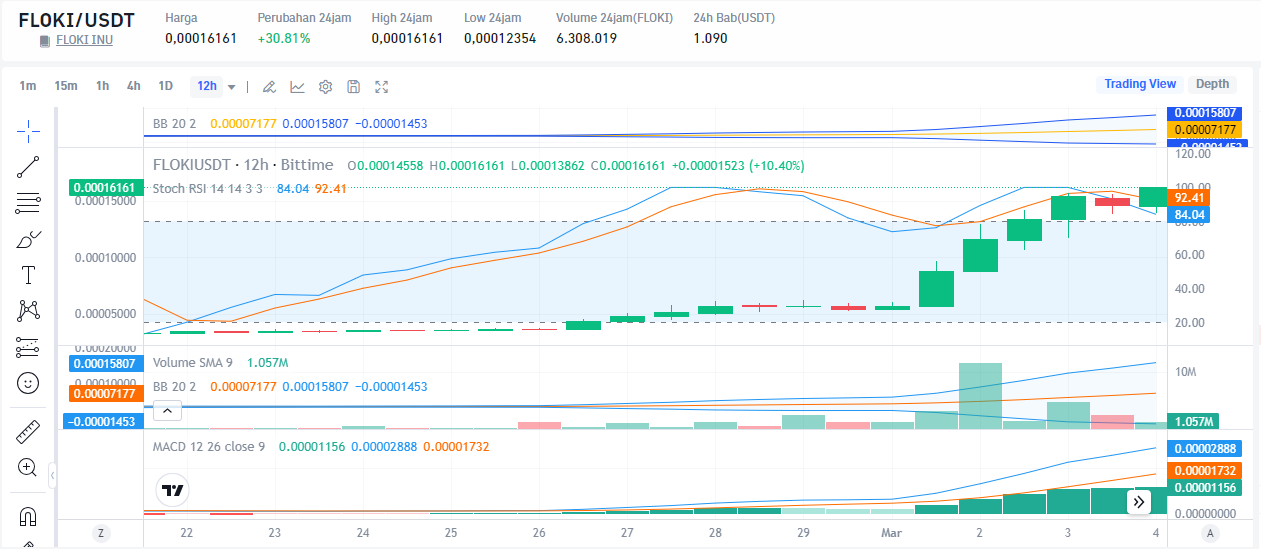This screenshot has width=1261, height=549.
Task: Select the crosshair cursor tool
Action: click(28, 129)
